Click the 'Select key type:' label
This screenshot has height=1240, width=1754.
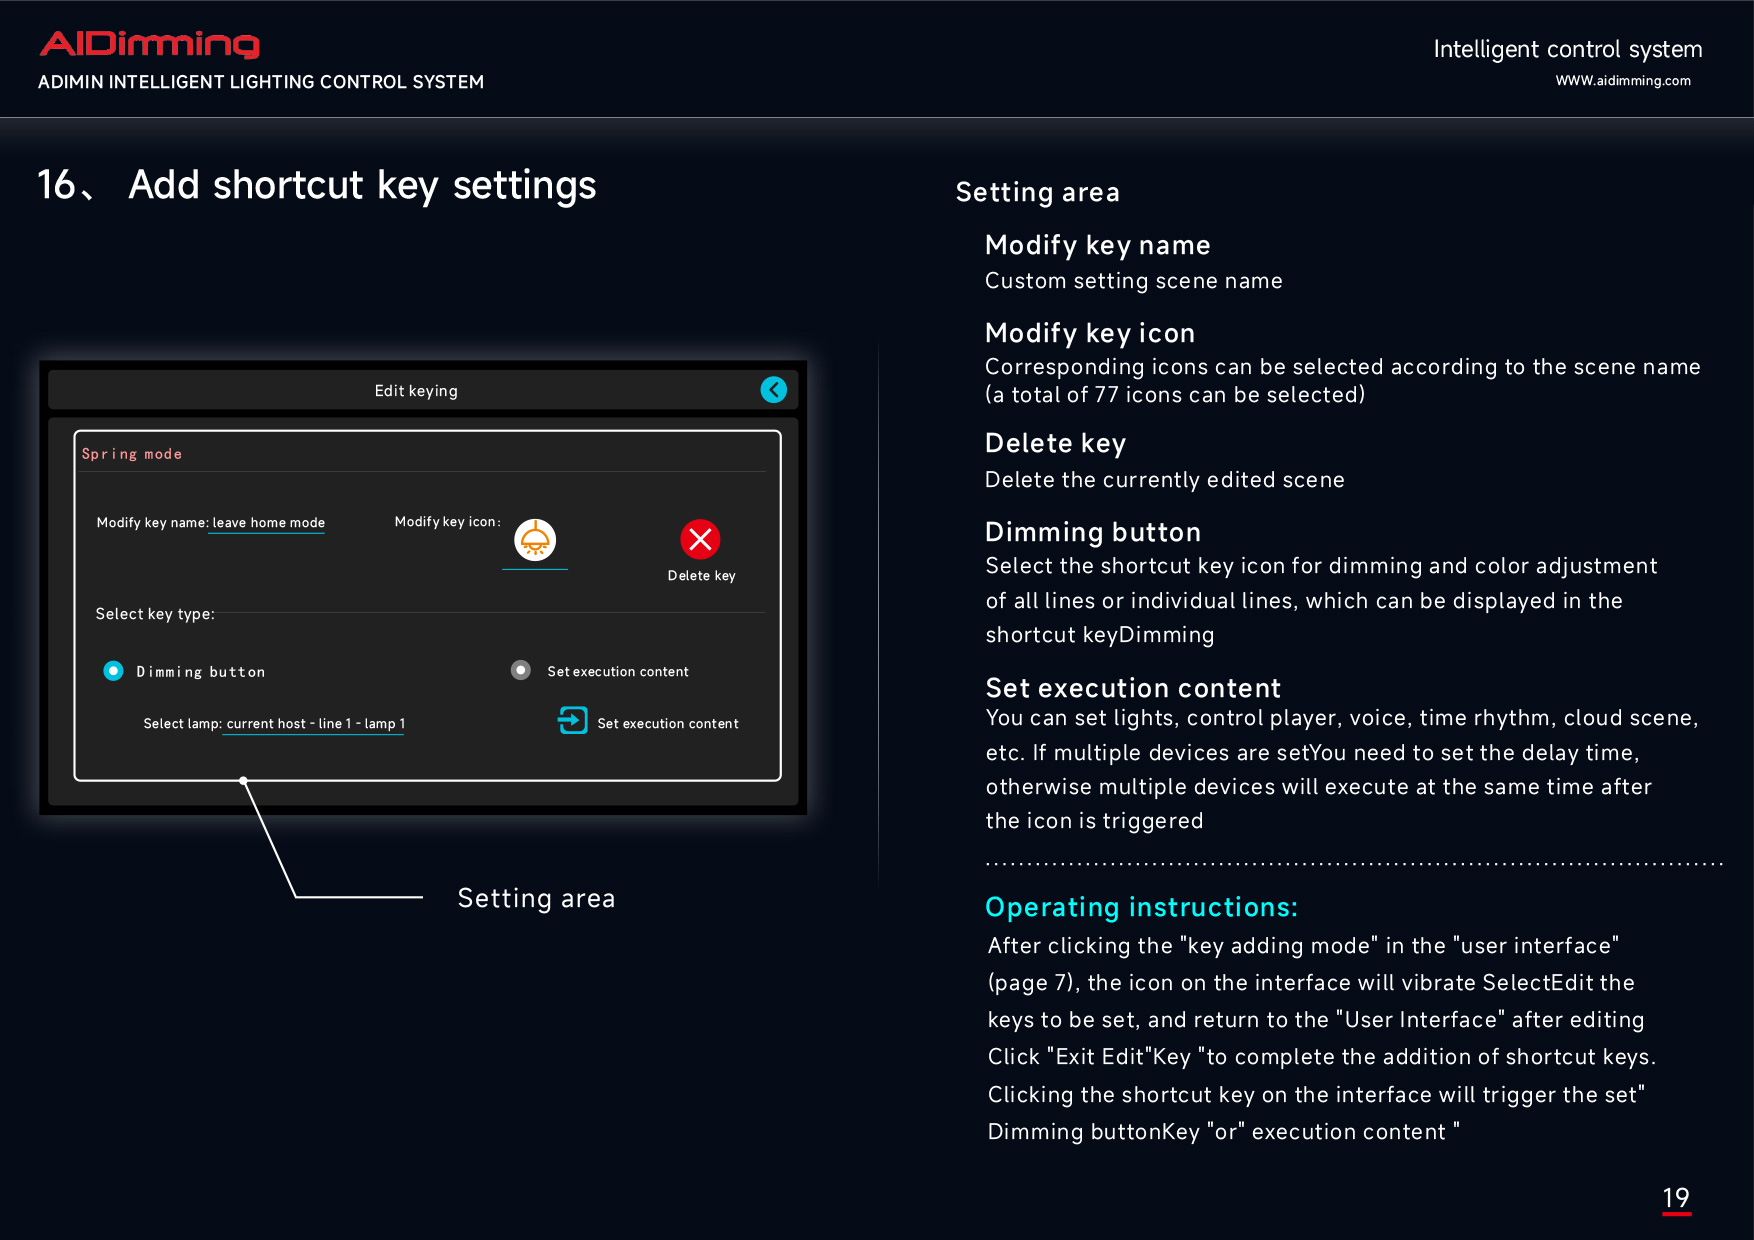point(155,614)
